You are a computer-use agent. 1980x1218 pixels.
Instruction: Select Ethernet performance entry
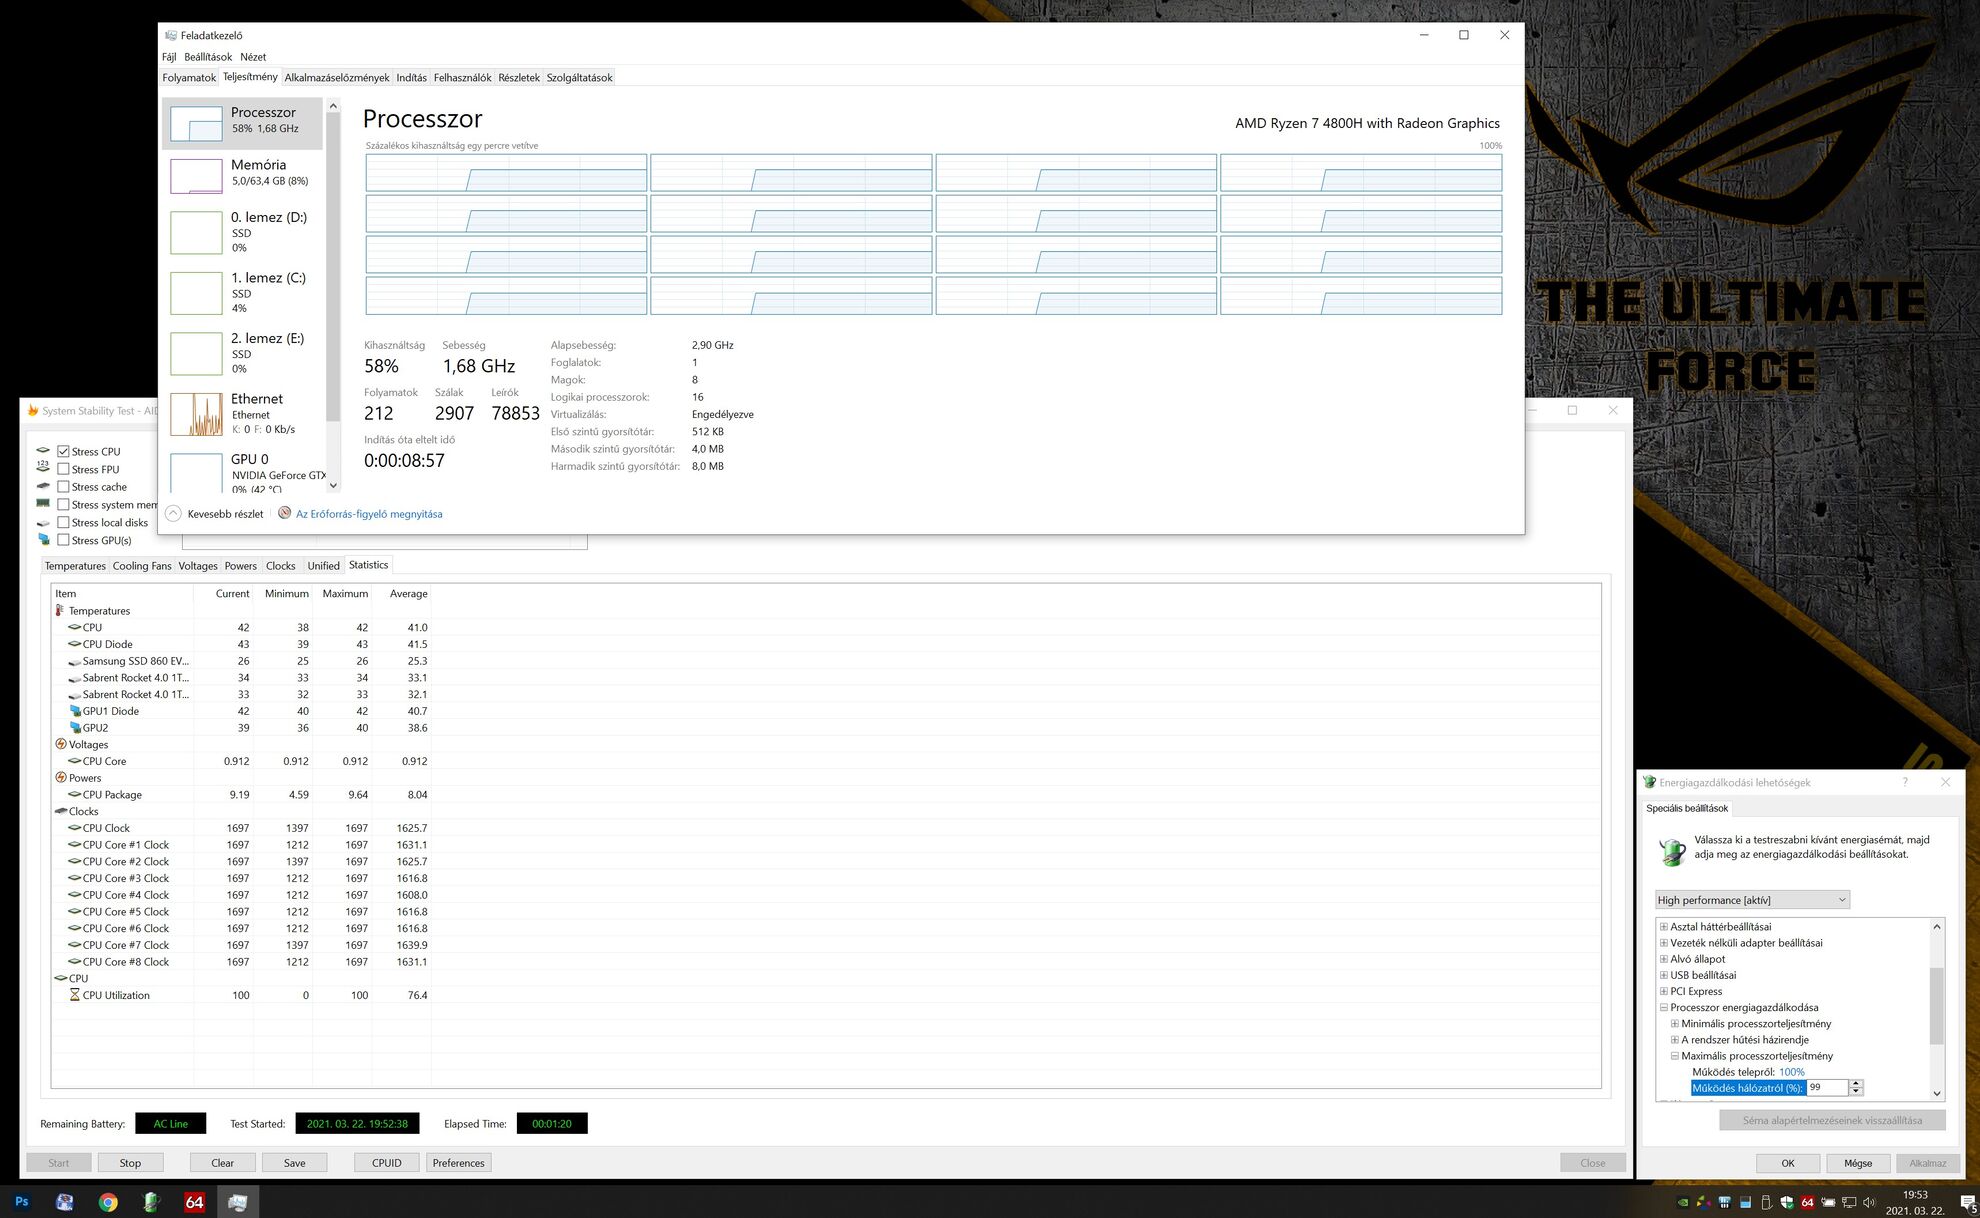pyautogui.click(x=243, y=413)
